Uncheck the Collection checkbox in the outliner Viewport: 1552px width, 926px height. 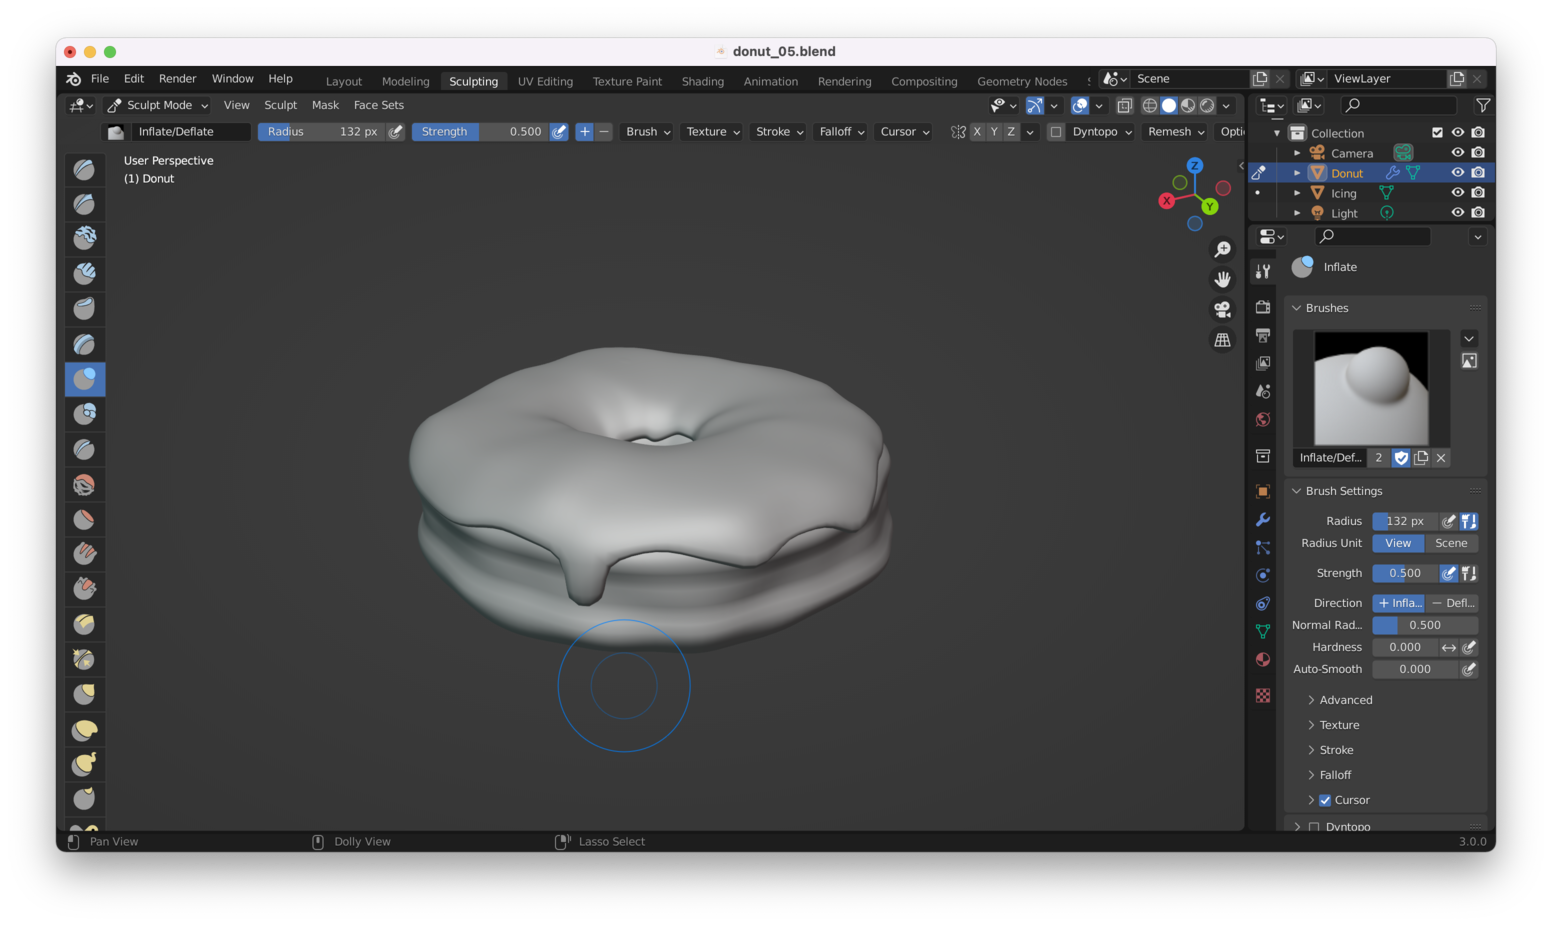[1437, 132]
